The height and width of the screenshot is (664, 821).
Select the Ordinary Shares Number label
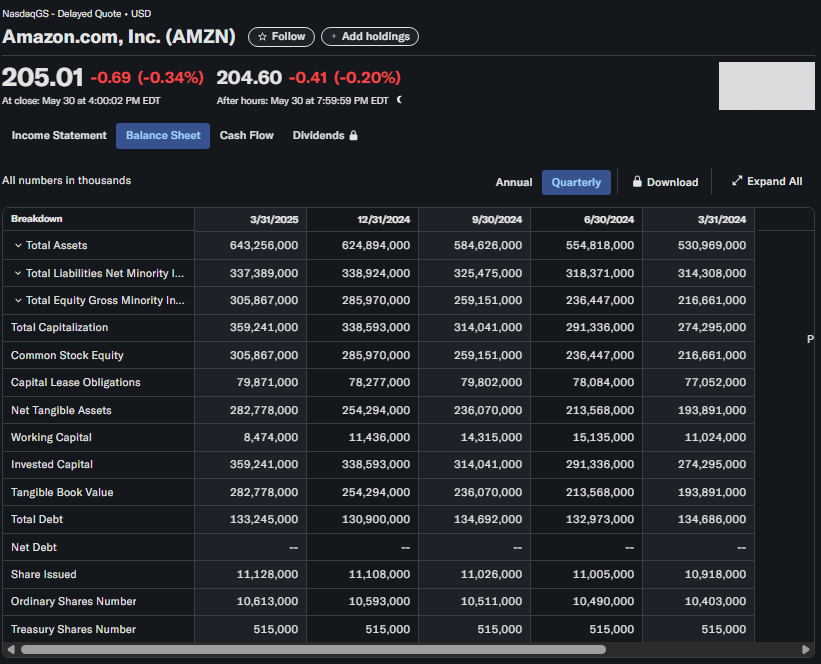[x=73, y=601]
